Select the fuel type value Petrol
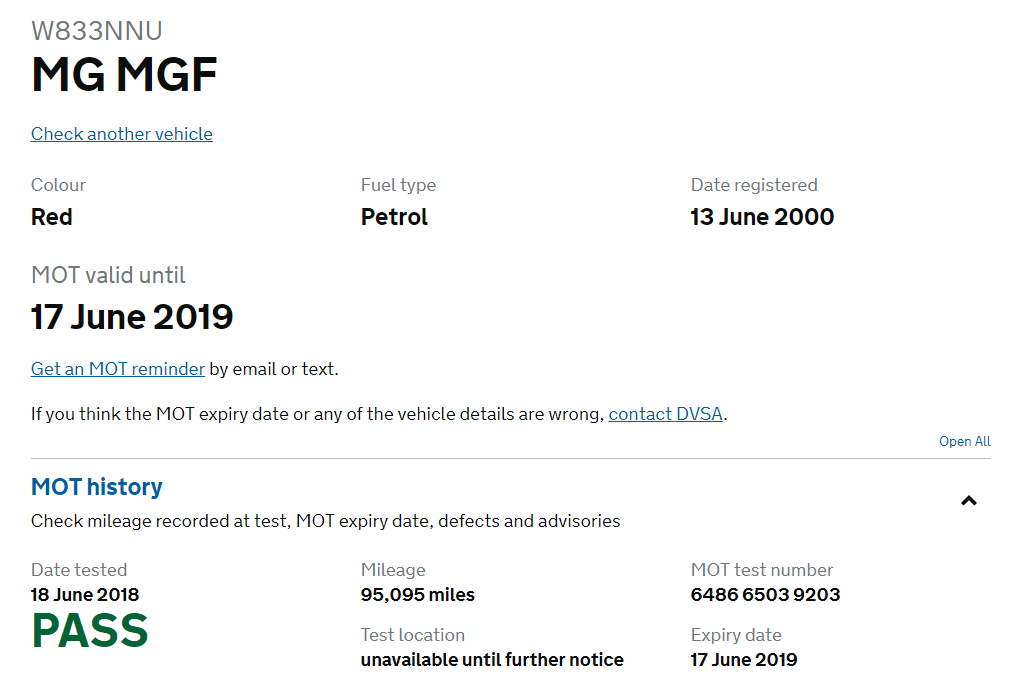This screenshot has width=1028, height=695. [394, 217]
